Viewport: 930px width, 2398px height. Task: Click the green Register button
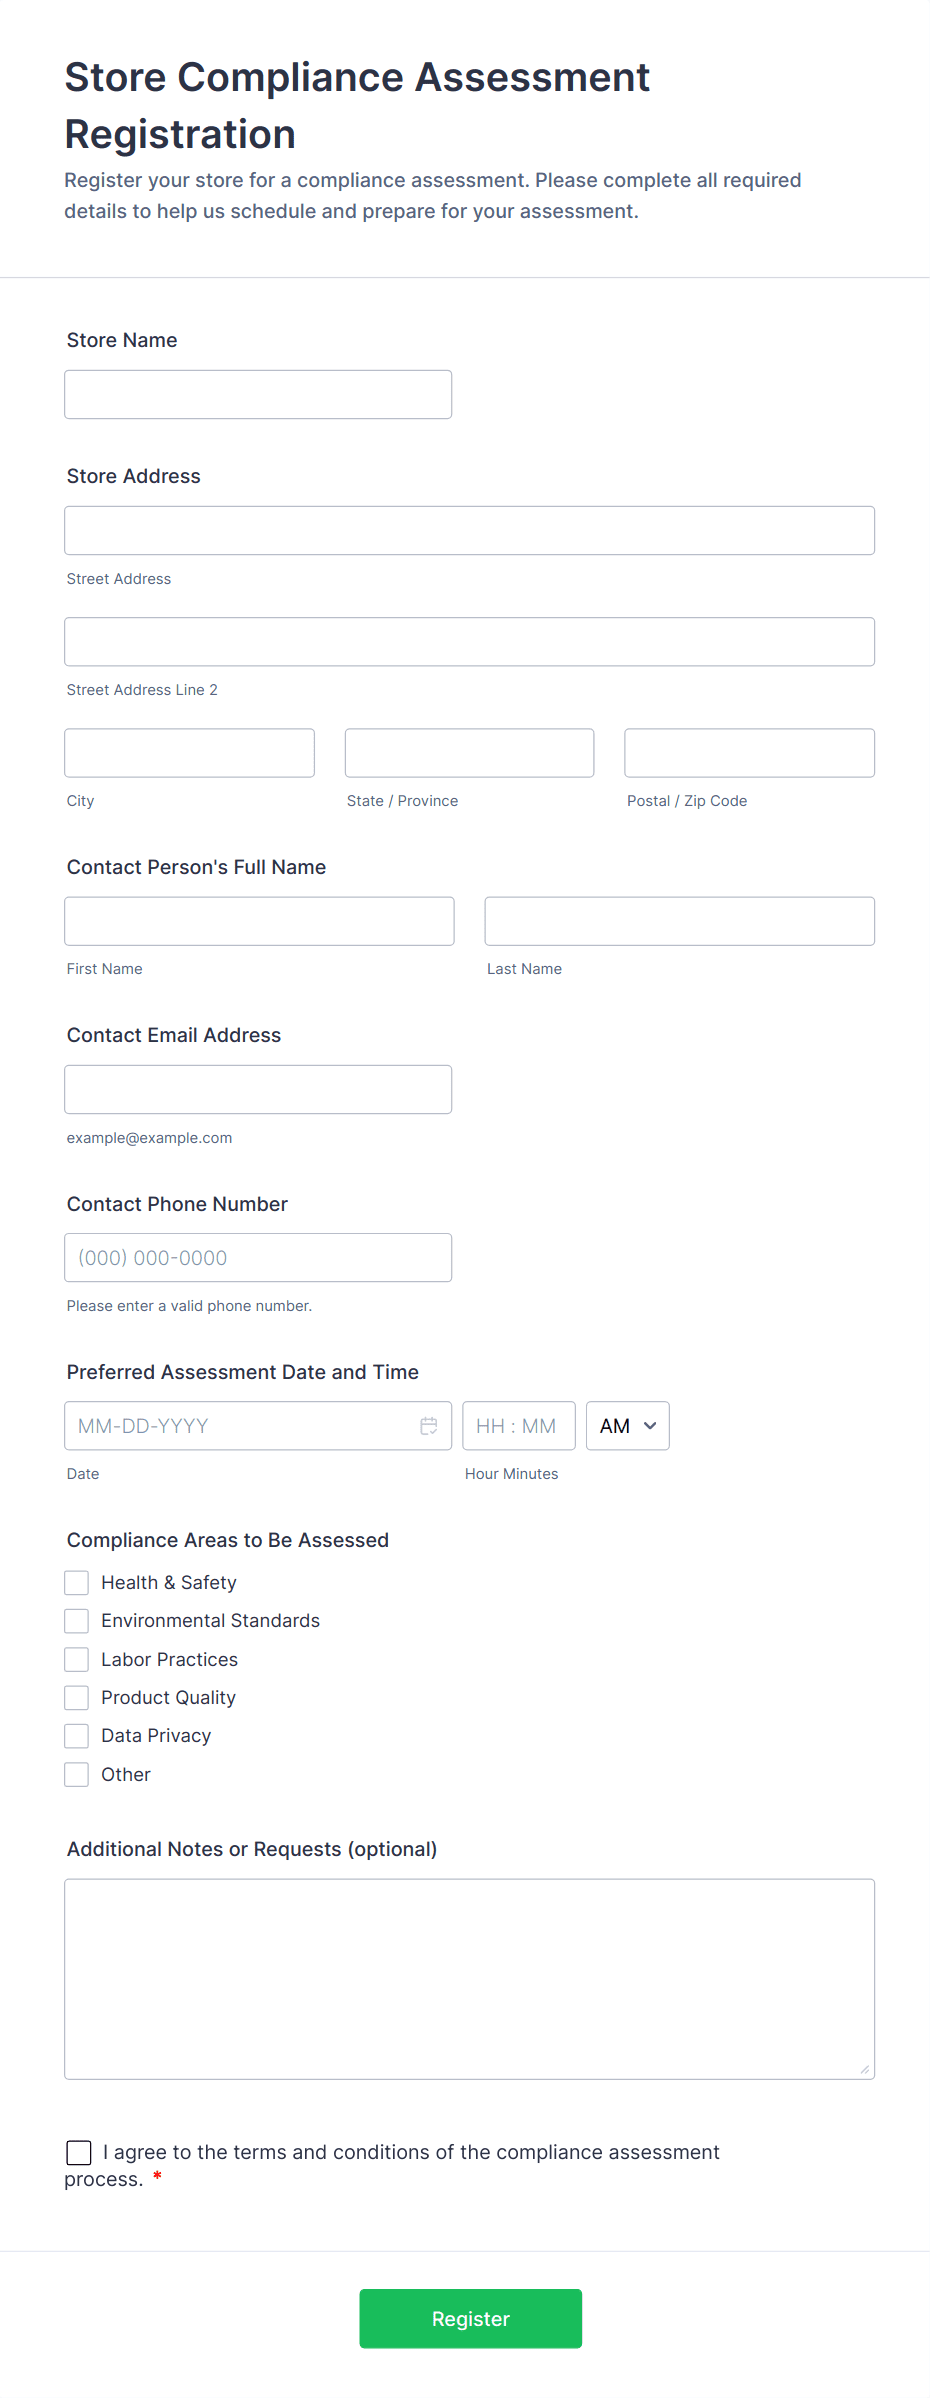pos(470,2318)
